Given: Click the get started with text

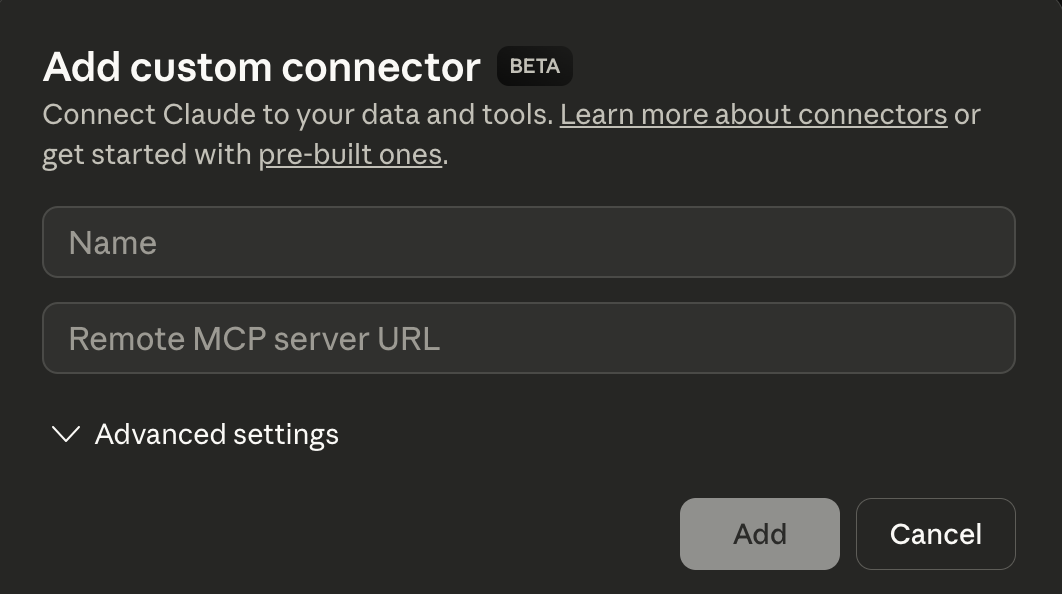Looking at the screenshot, I should click(147, 155).
